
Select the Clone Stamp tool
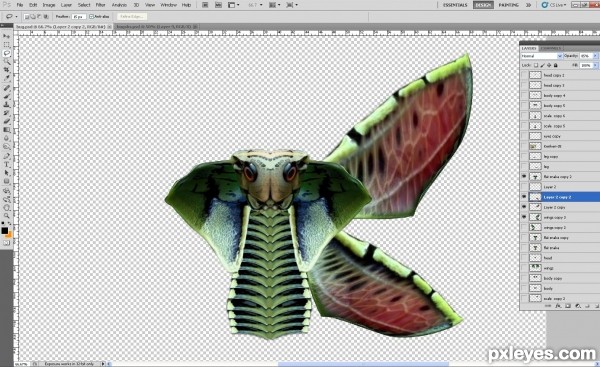[7, 104]
